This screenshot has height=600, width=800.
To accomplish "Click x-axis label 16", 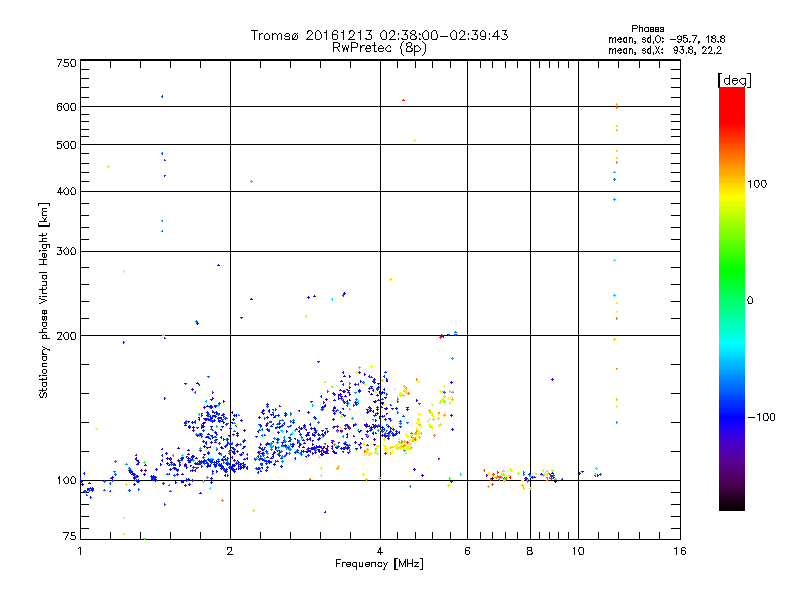I will (680, 551).
